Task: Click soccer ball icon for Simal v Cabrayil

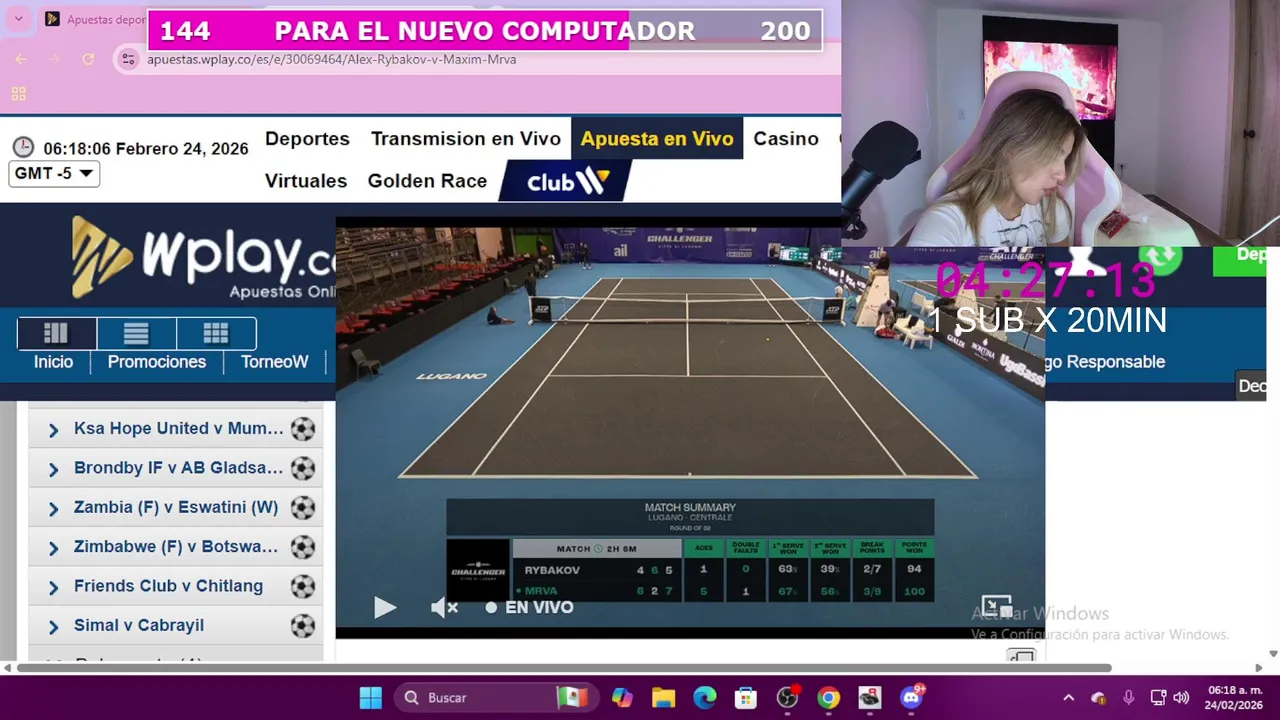Action: click(303, 626)
